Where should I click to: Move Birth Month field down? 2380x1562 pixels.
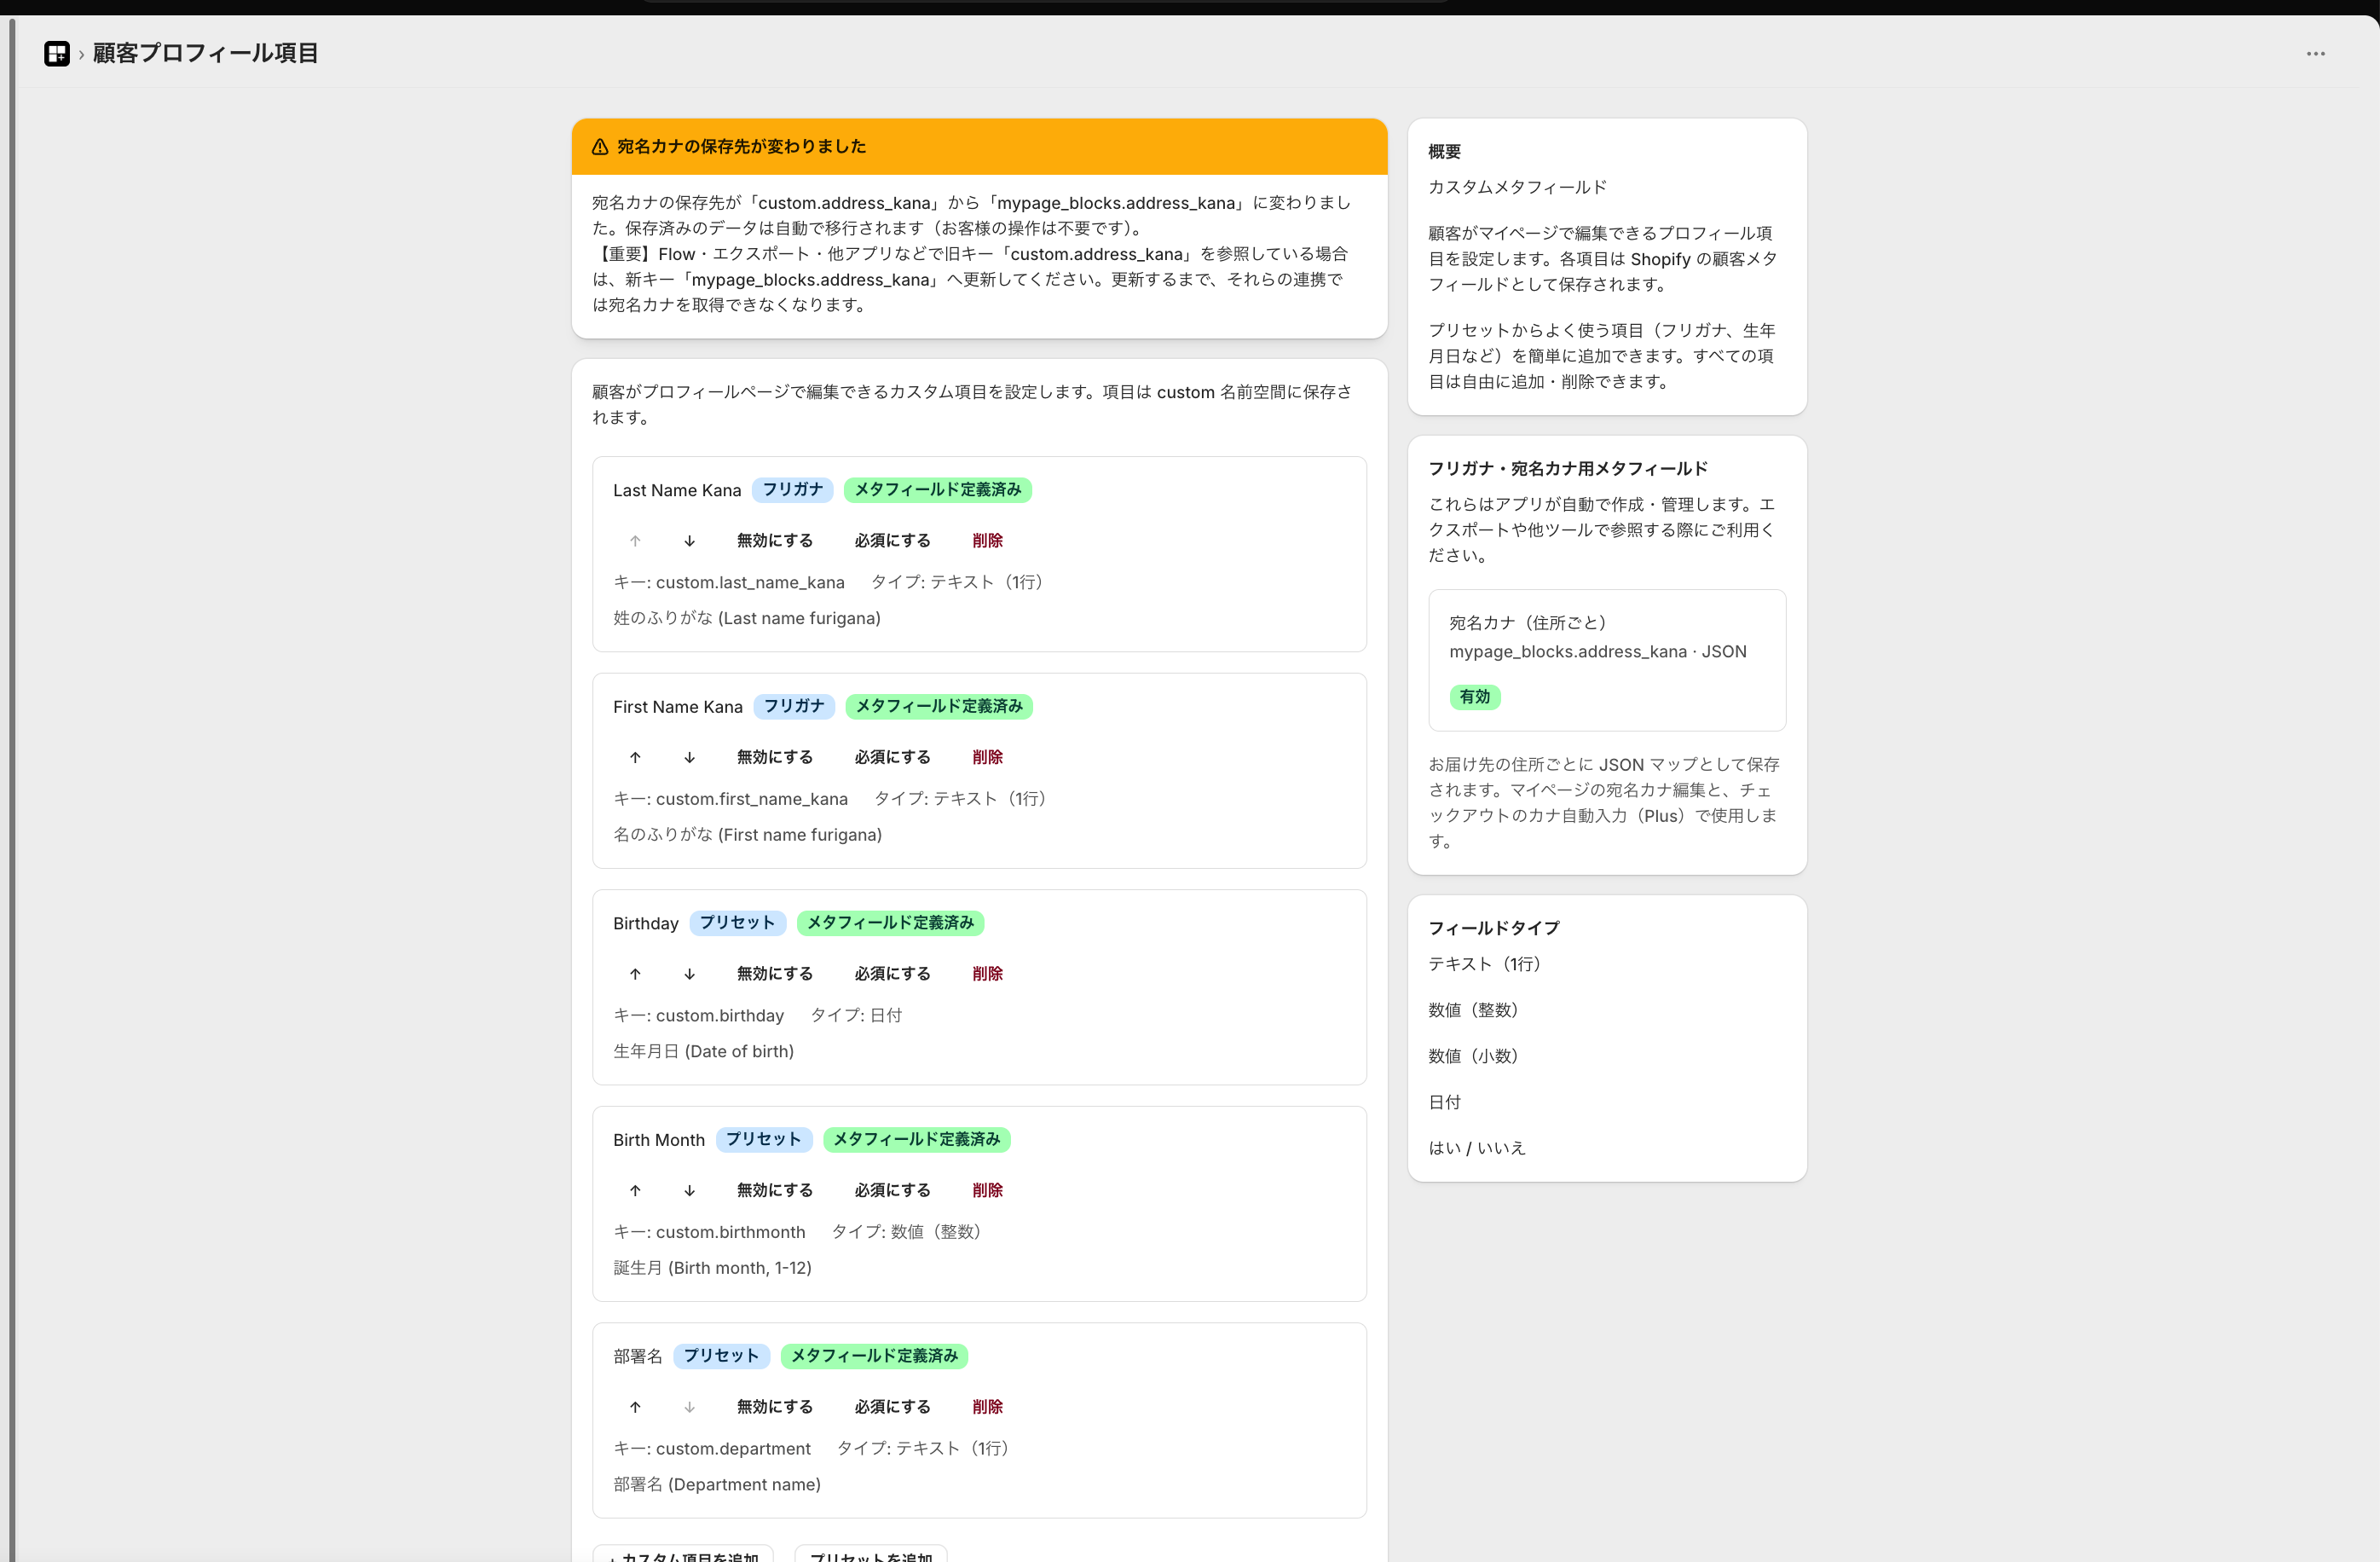[689, 1190]
